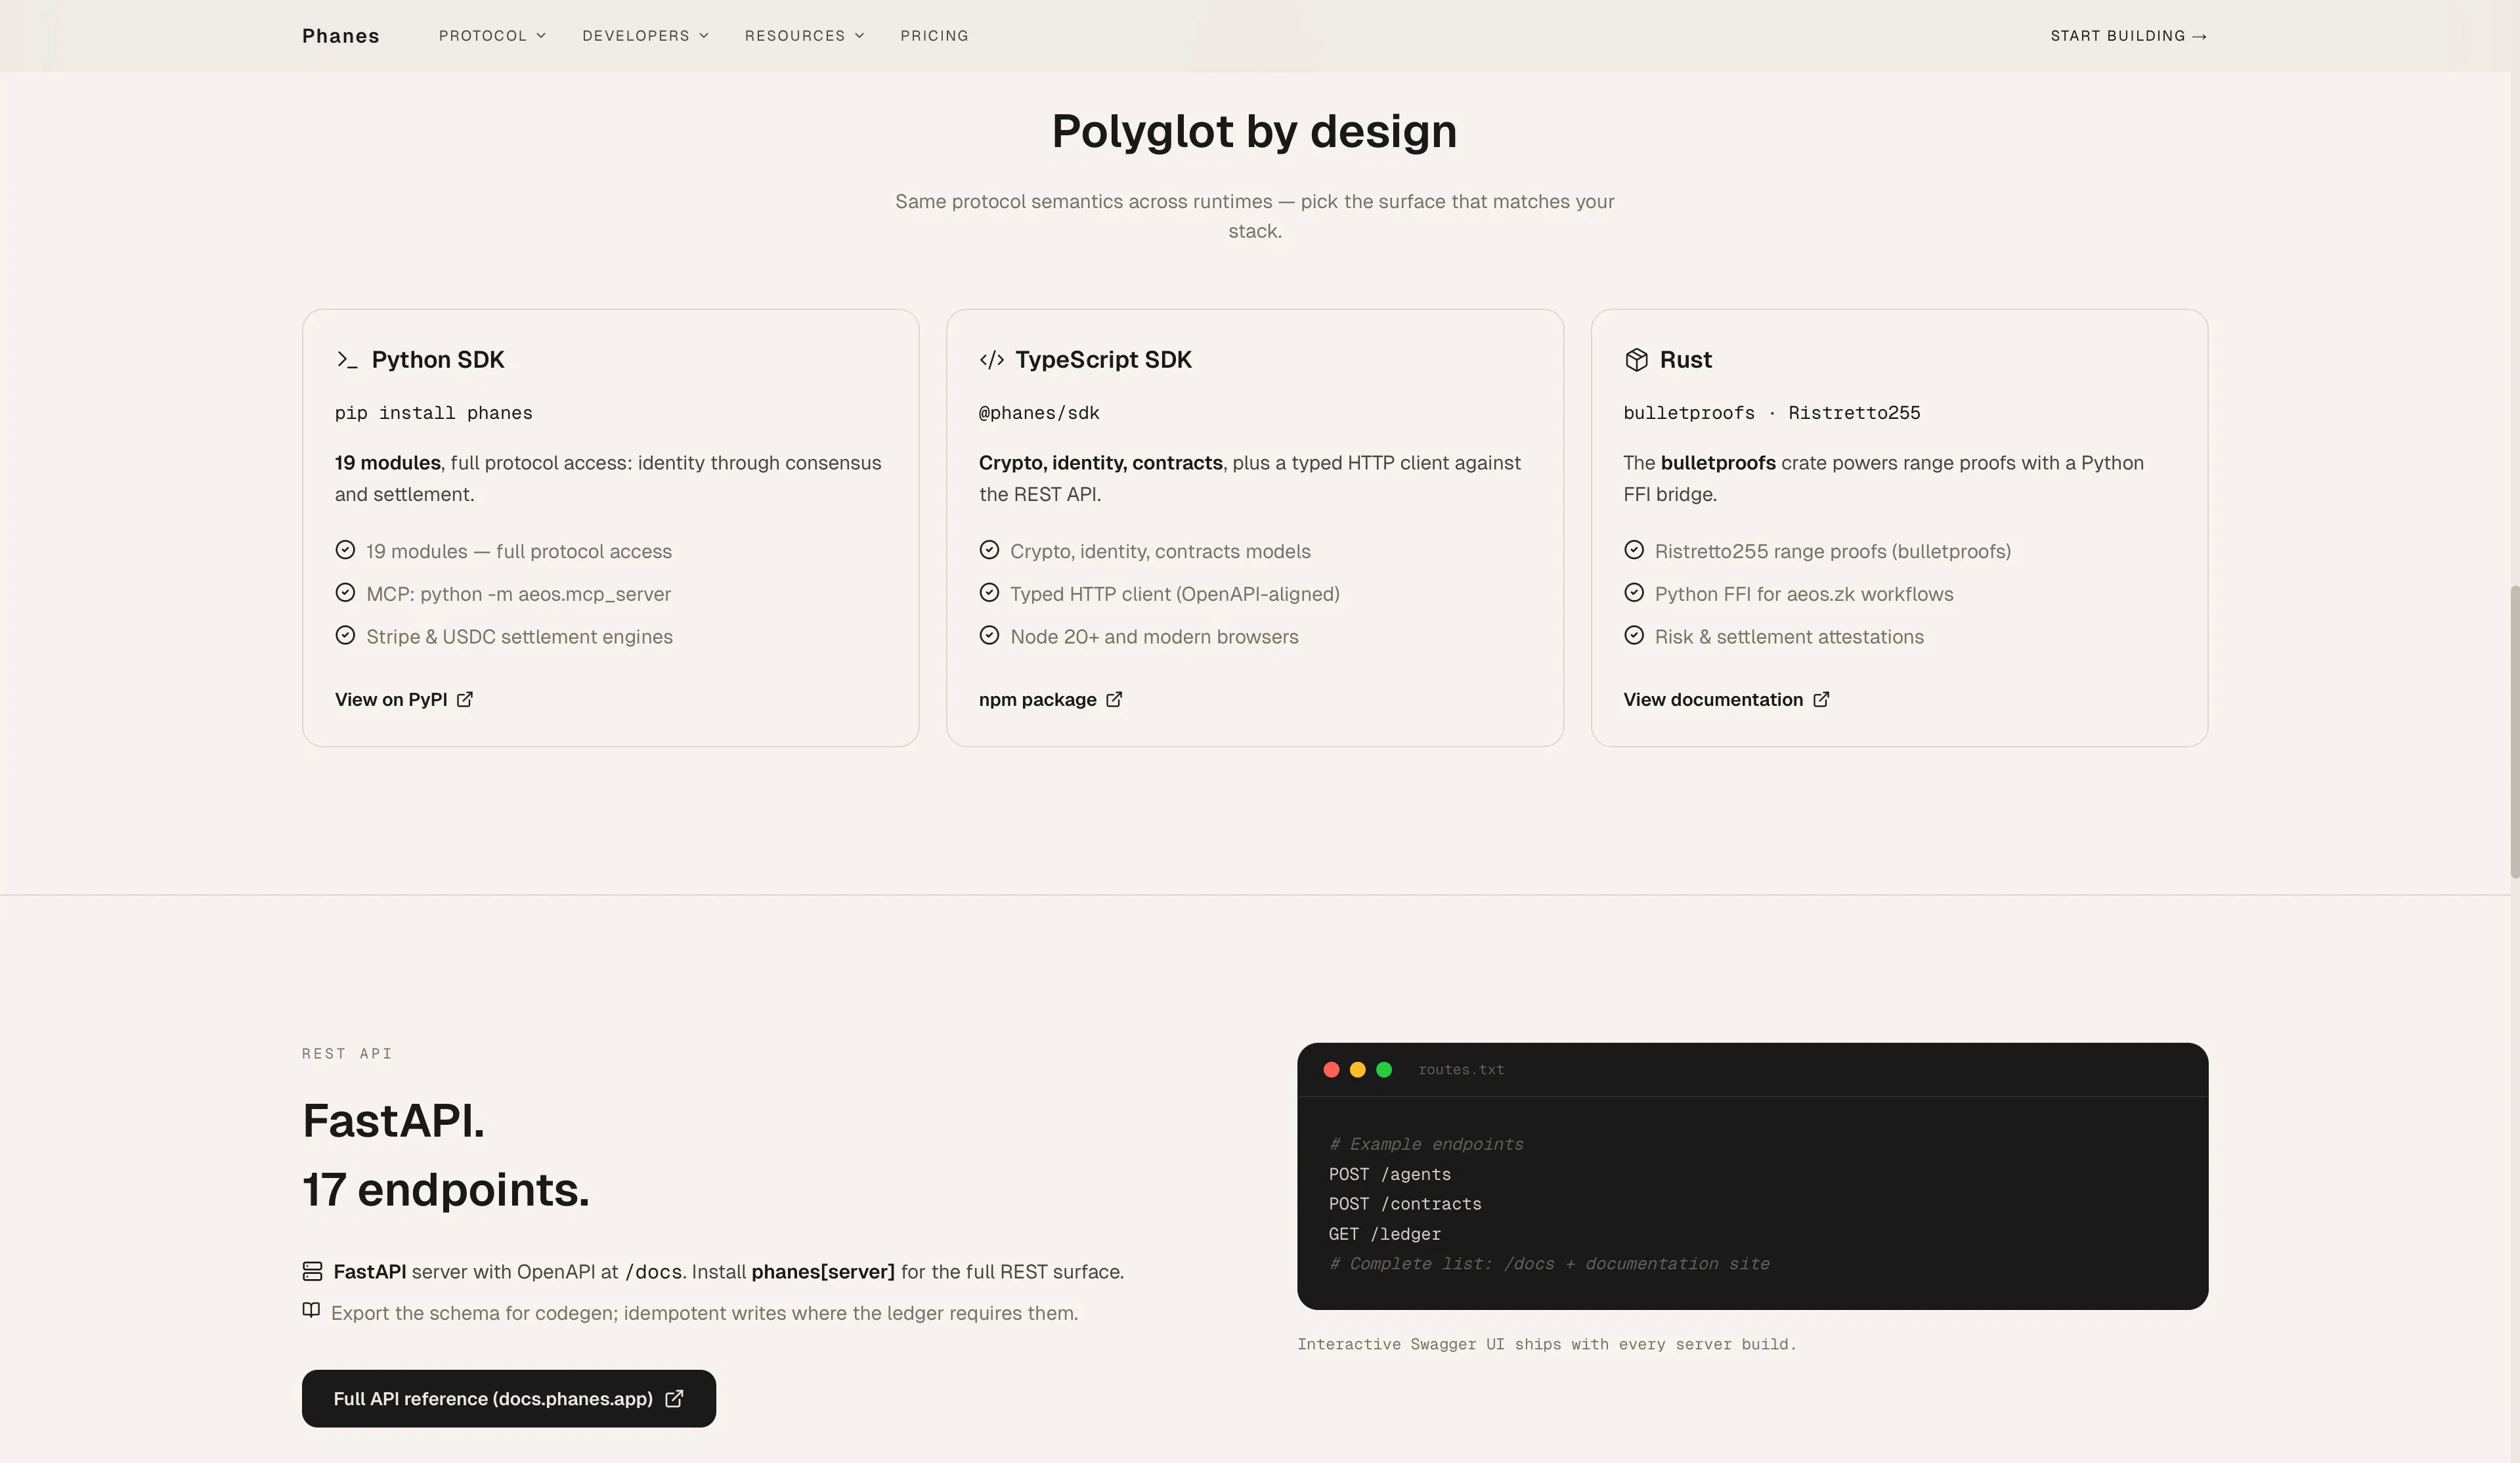Expand the chevron next to Developers
Viewport: 2520px width, 1463px height.
pyautogui.click(x=704, y=36)
